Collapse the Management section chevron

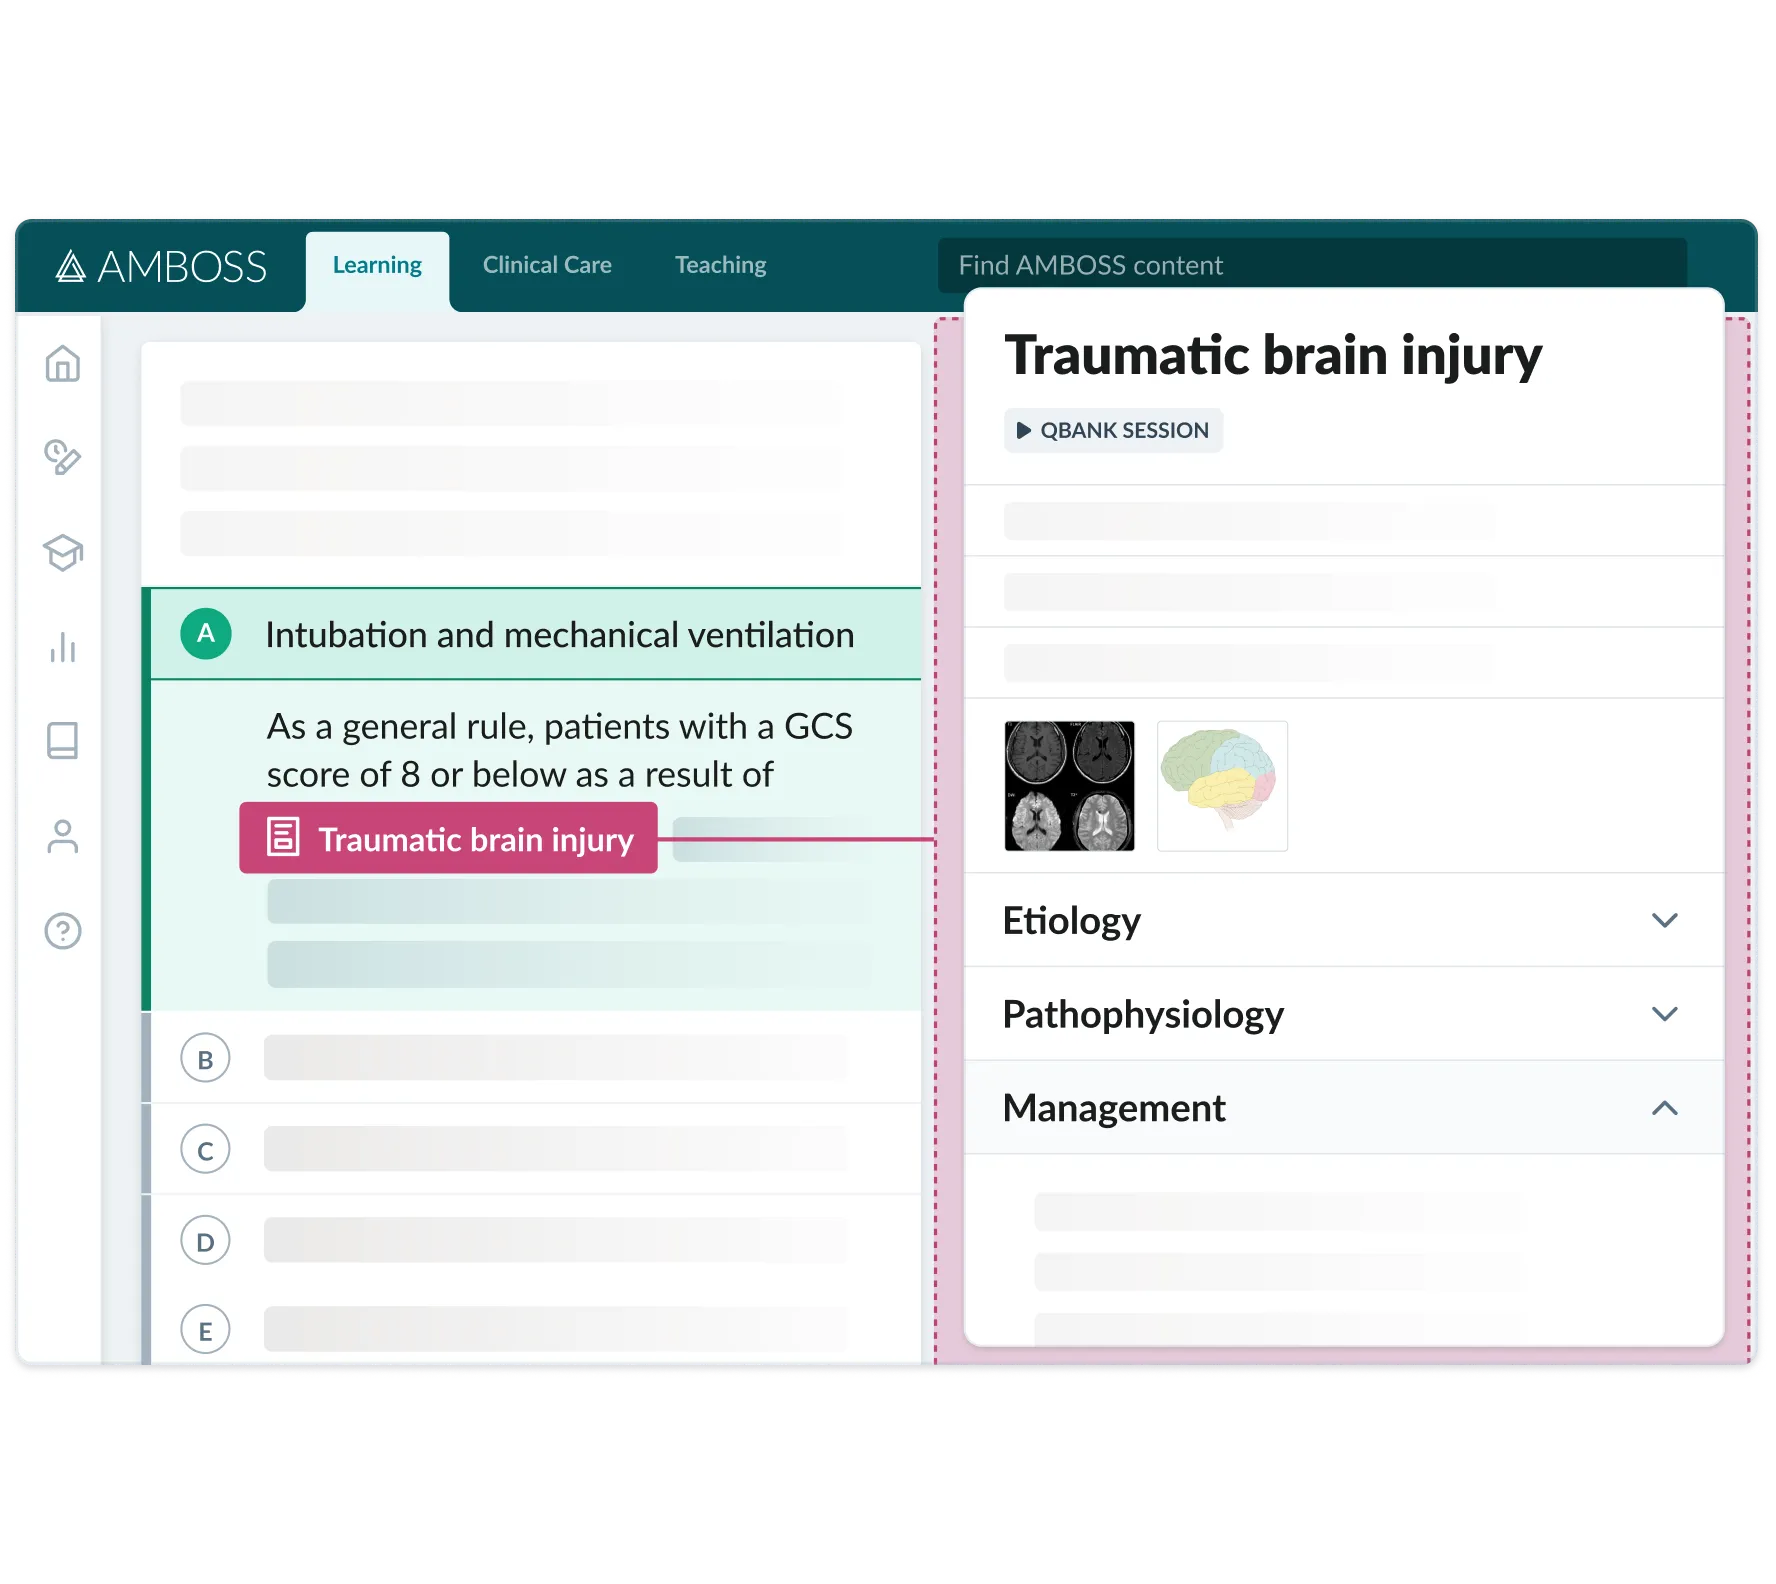1664,1108
